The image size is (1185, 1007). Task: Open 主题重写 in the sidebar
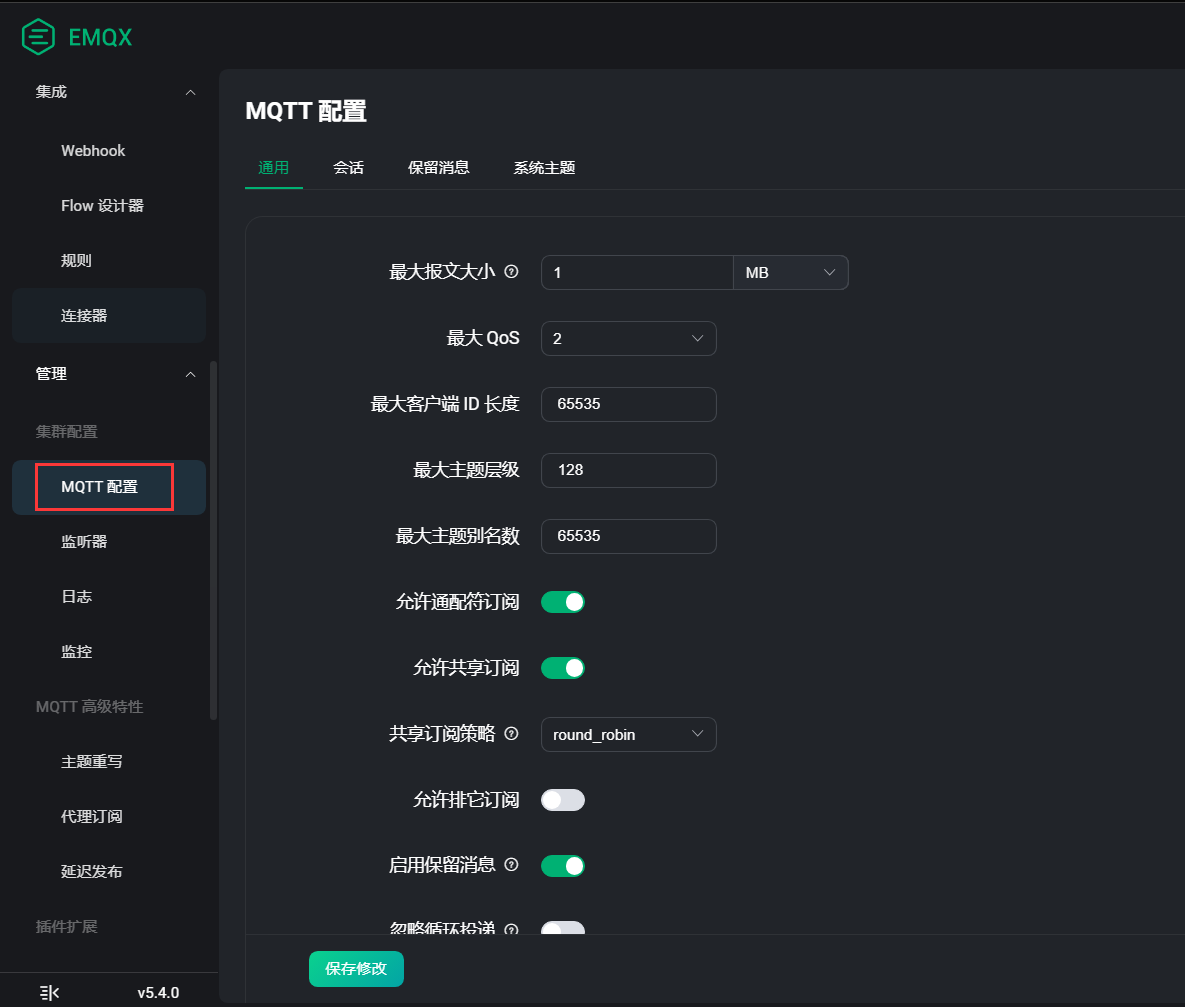(109, 761)
